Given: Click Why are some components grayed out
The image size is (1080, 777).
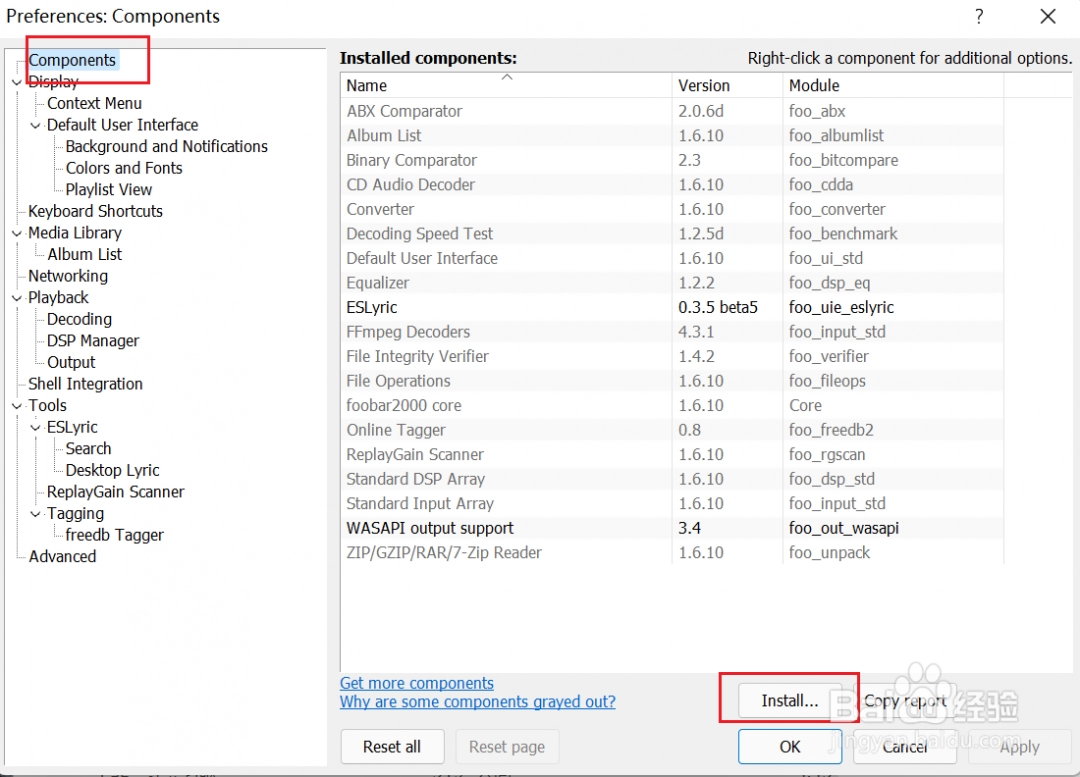Looking at the screenshot, I should 477,702.
